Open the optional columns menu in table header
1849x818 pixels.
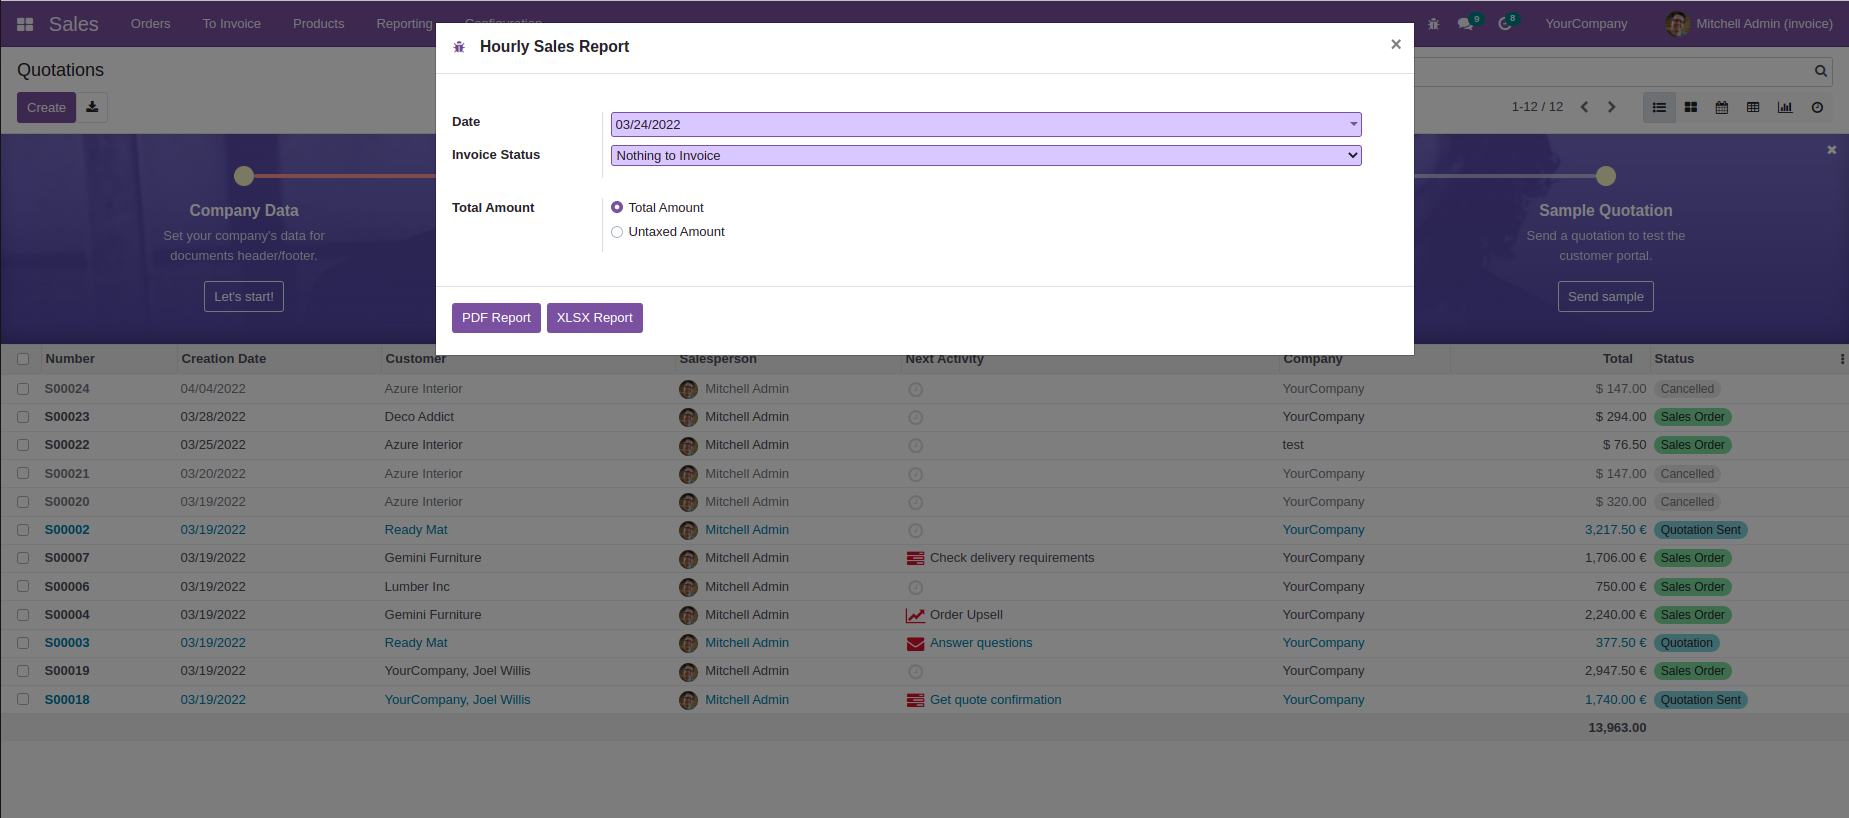(x=1842, y=359)
